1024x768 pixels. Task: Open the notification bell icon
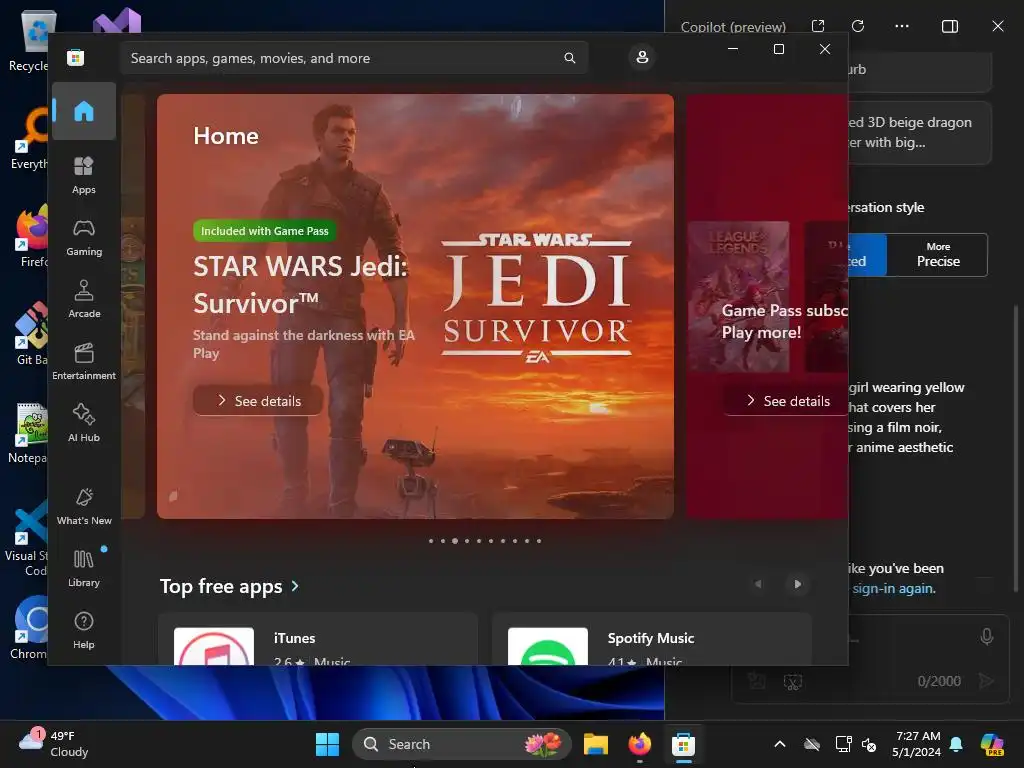pyautogui.click(x=956, y=744)
